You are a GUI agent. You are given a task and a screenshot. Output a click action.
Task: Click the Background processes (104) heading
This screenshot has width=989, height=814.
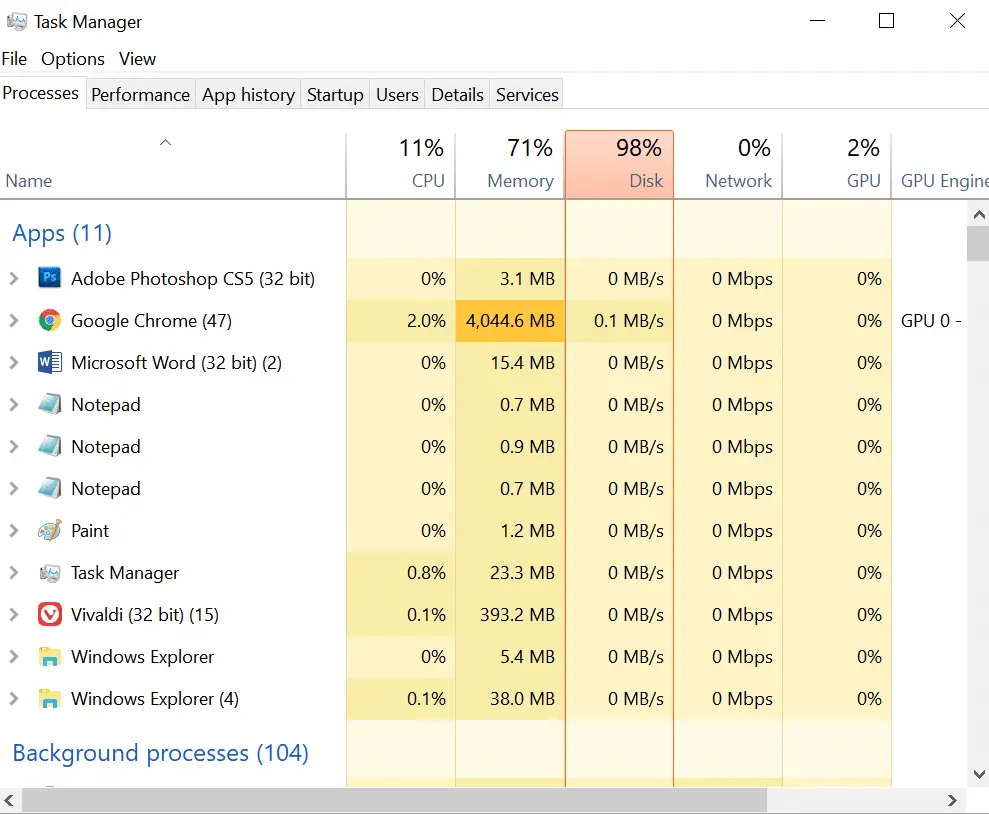pos(161,753)
